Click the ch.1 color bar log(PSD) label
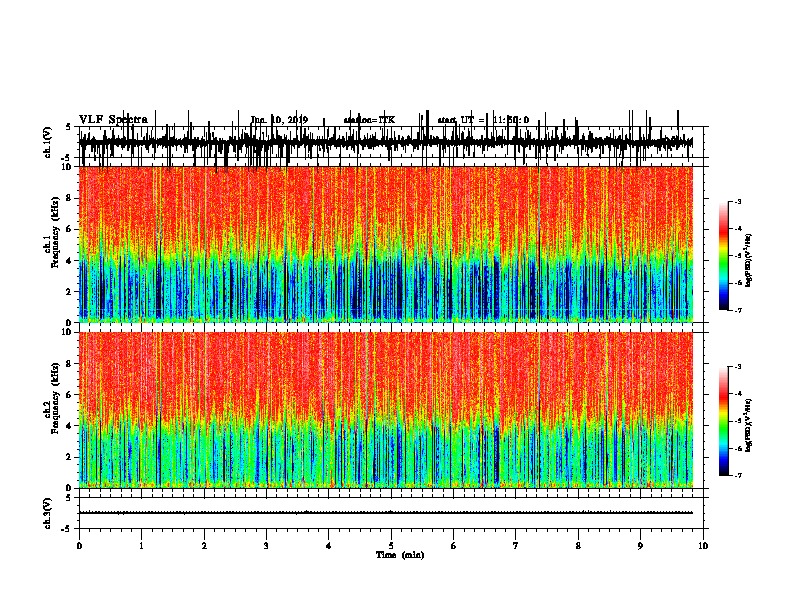Viewport: 792px width, 612px height. pyautogui.click(x=749, y=261)
